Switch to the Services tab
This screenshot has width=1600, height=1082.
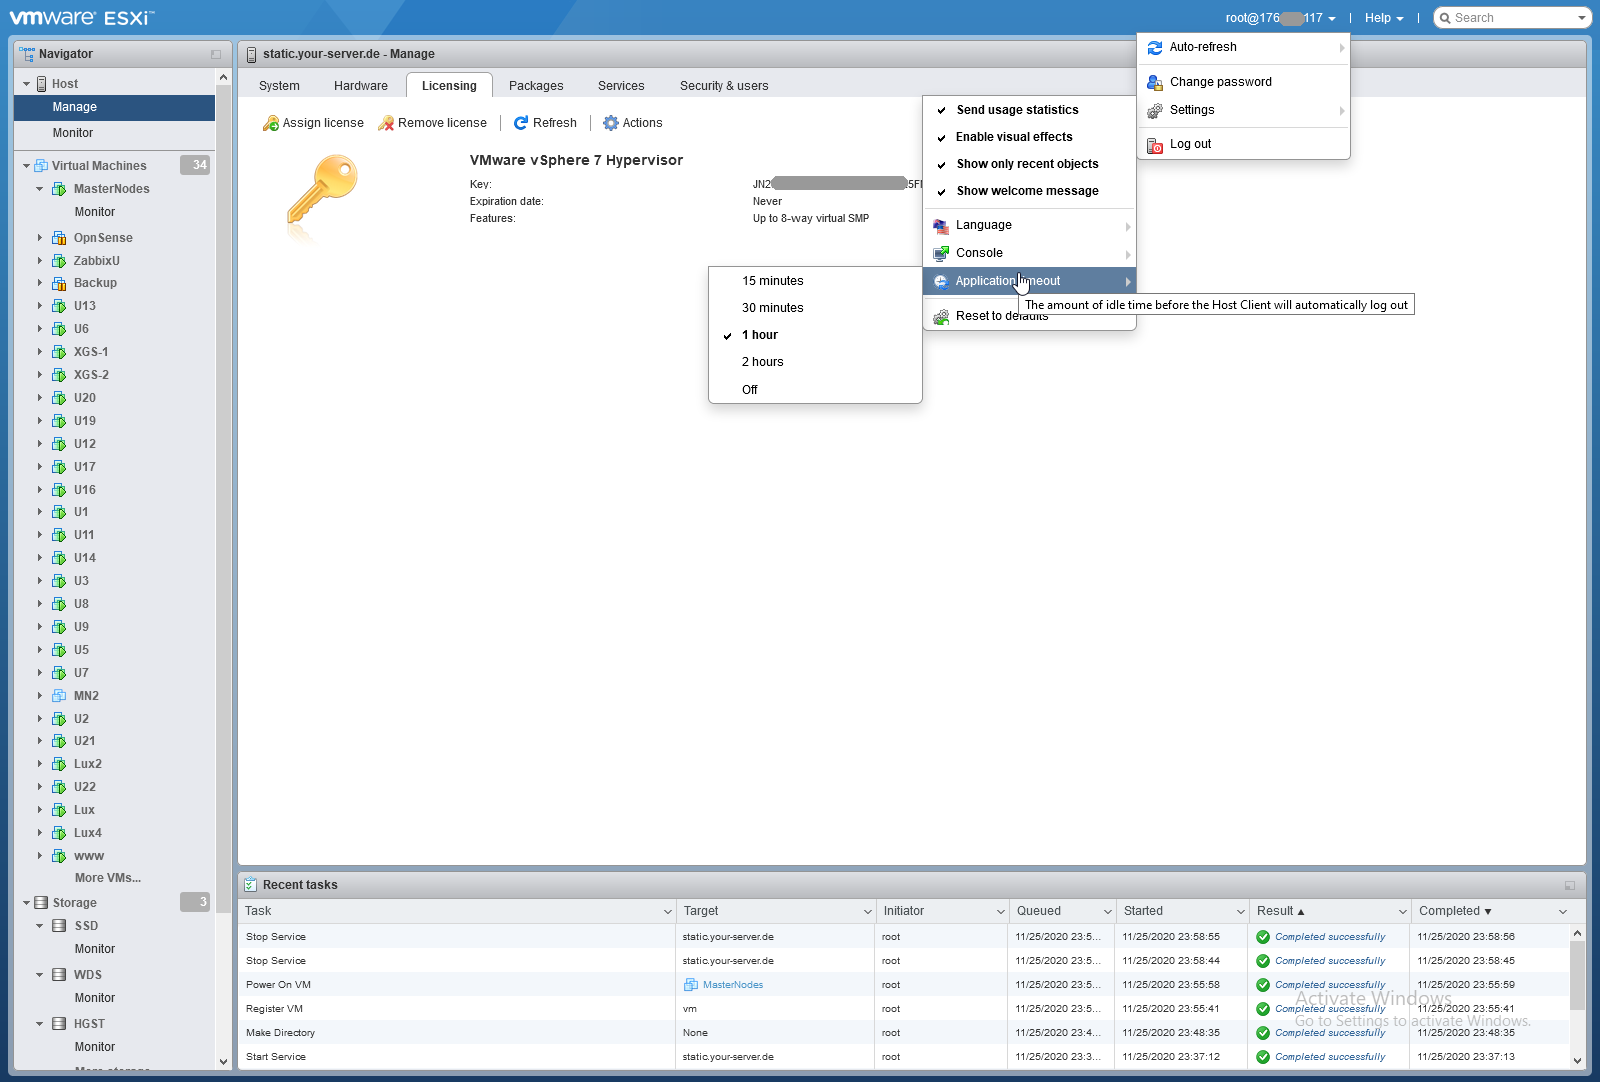coord(621,86)
